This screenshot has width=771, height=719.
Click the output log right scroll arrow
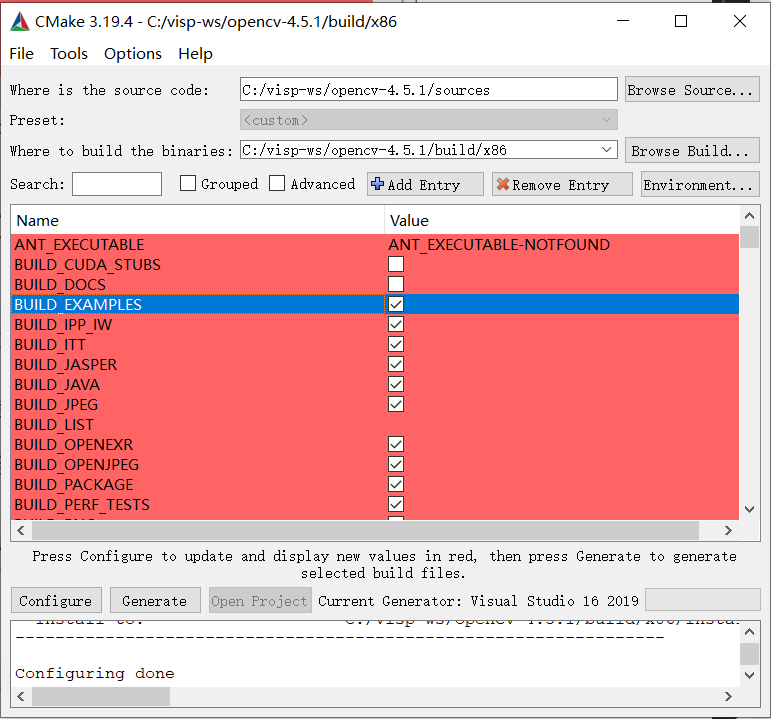pyautogui.click(x=728, y=696)
